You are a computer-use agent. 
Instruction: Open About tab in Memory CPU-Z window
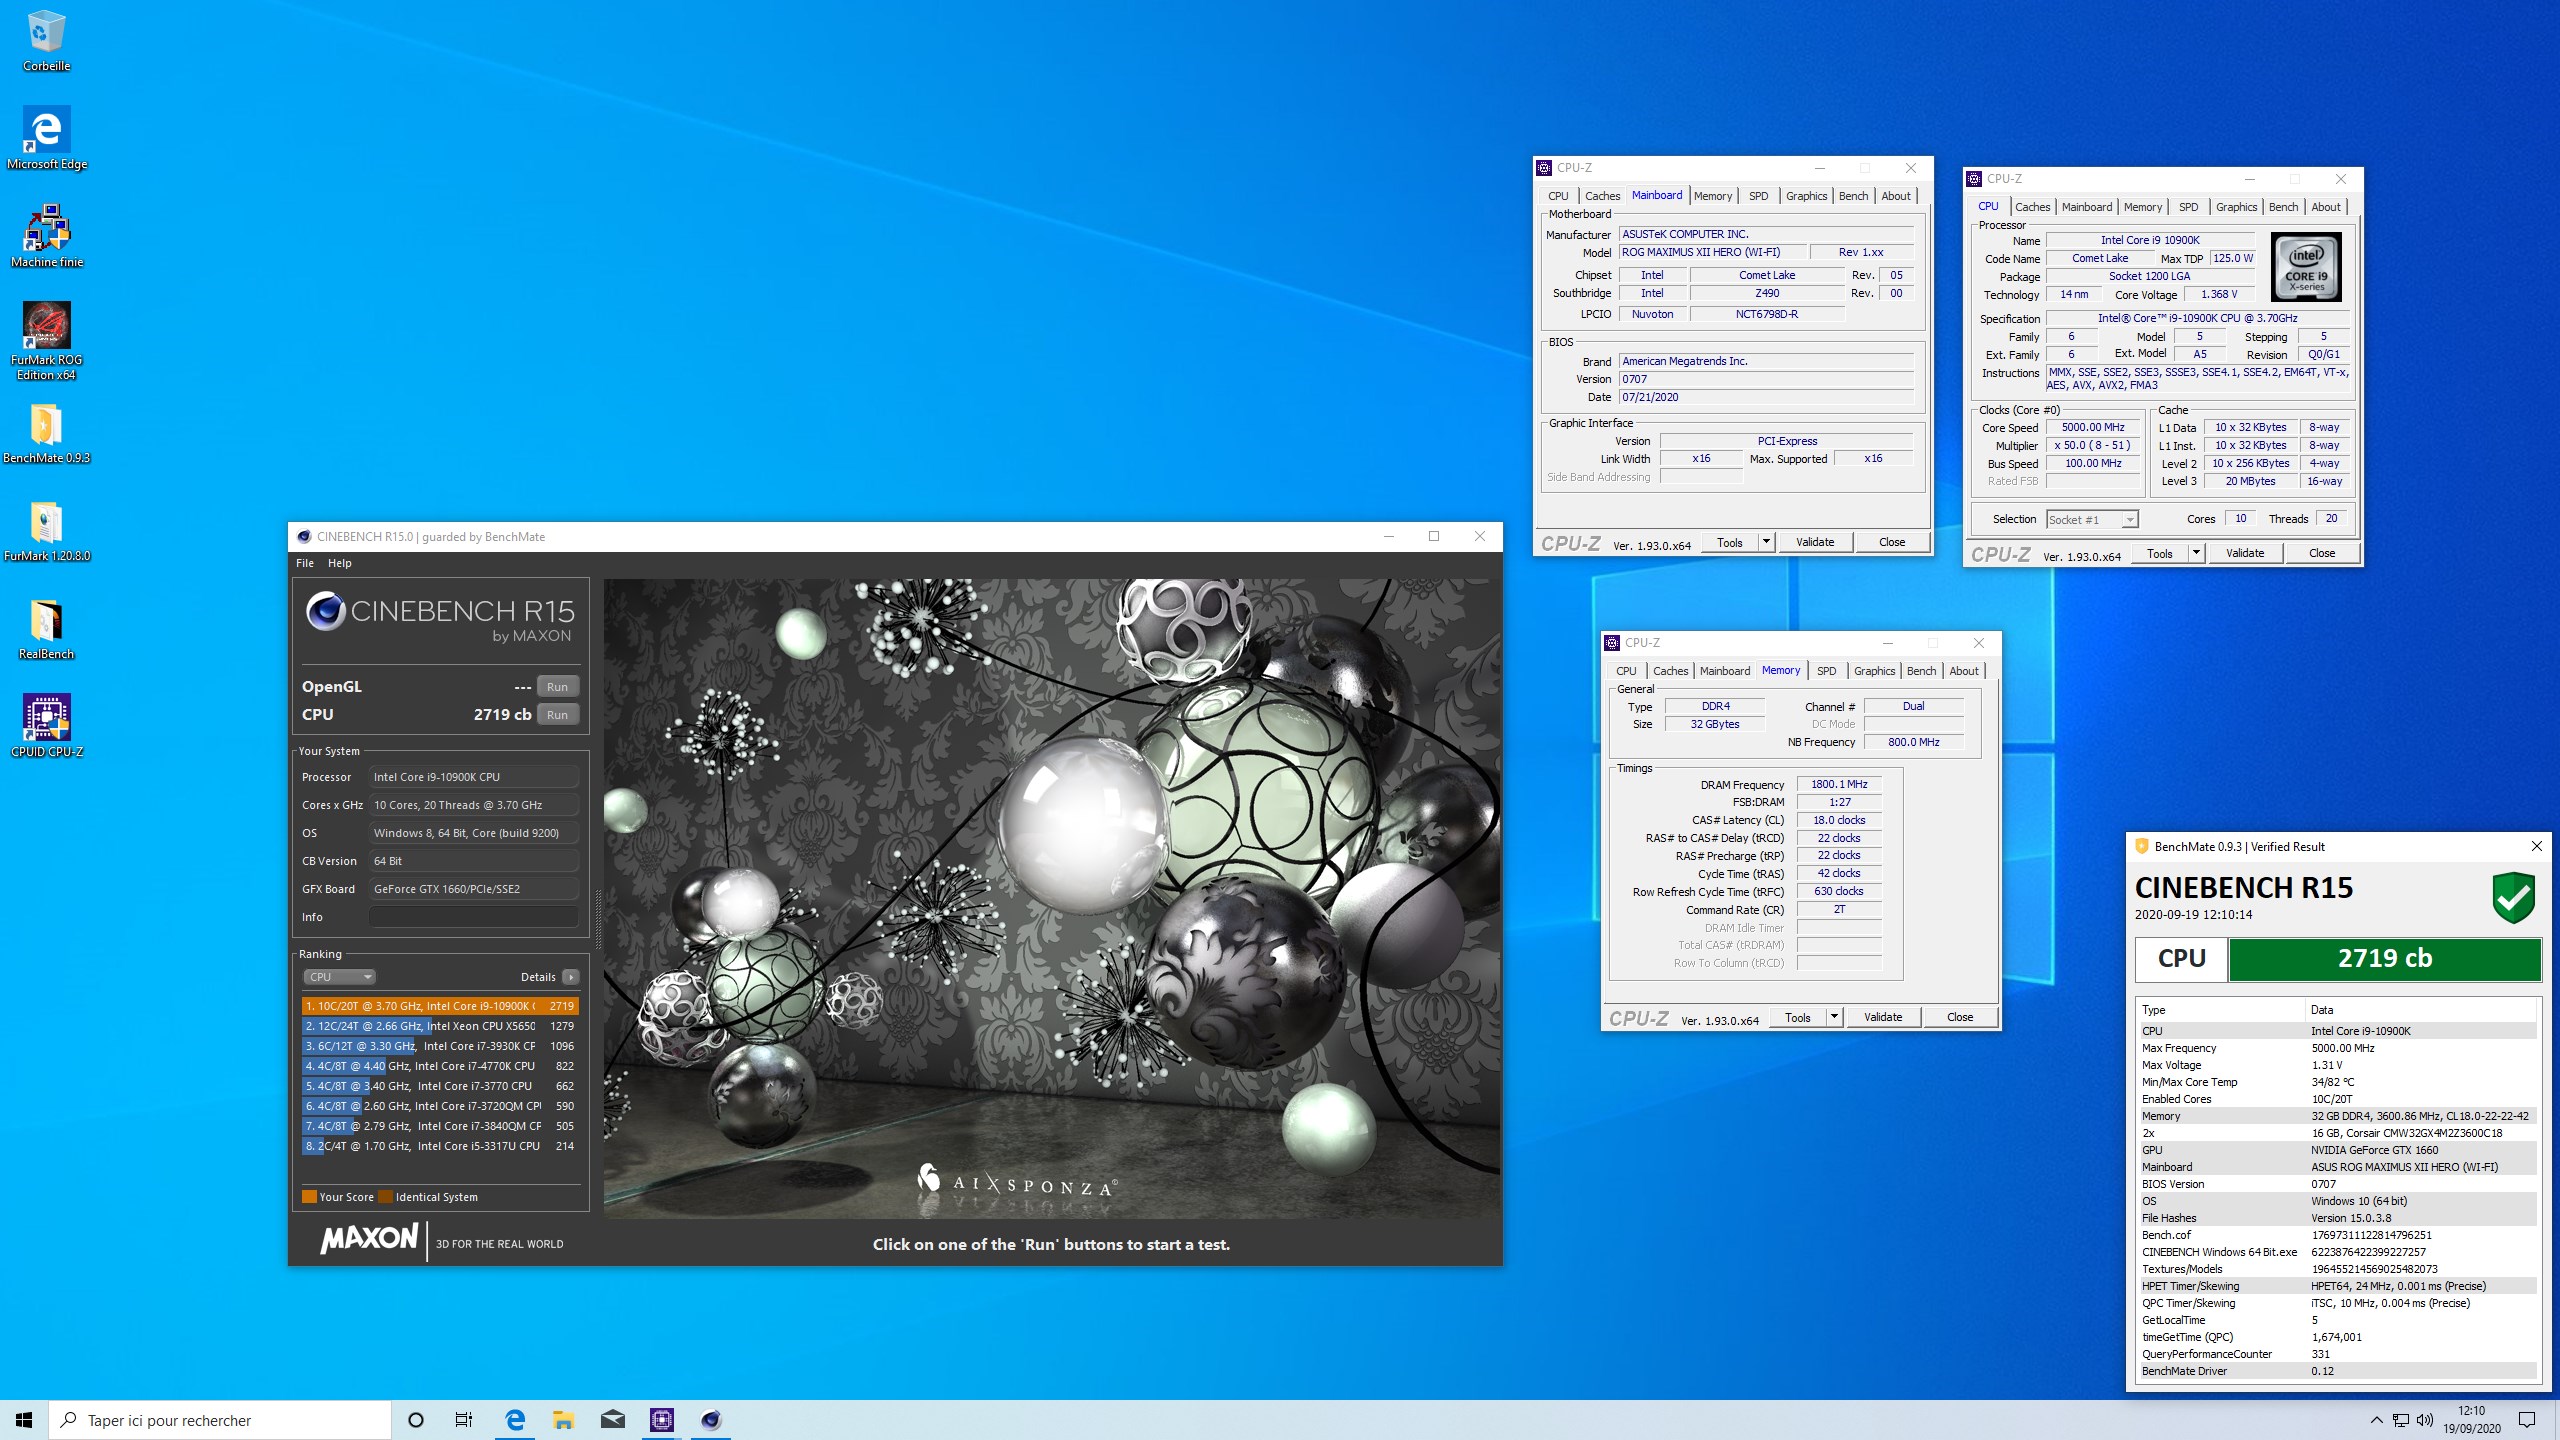point(1964,671)
